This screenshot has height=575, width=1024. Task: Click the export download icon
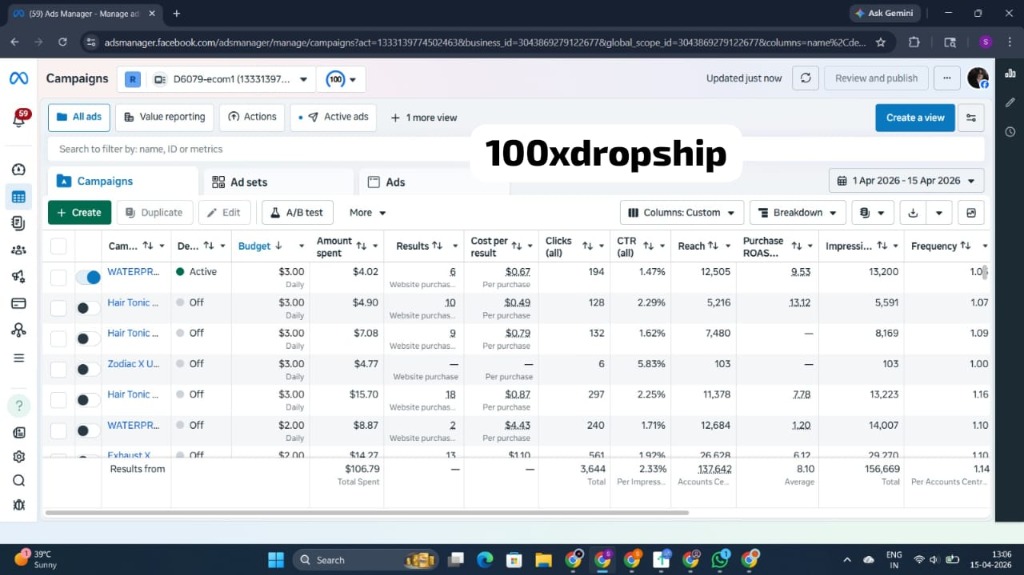pos(913,213)
